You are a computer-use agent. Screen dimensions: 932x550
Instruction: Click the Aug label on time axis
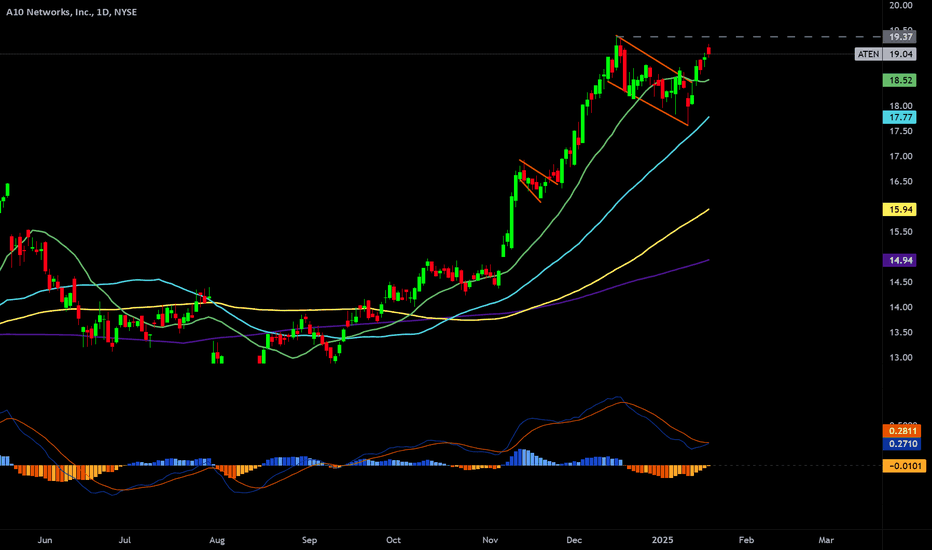[217, 540]
